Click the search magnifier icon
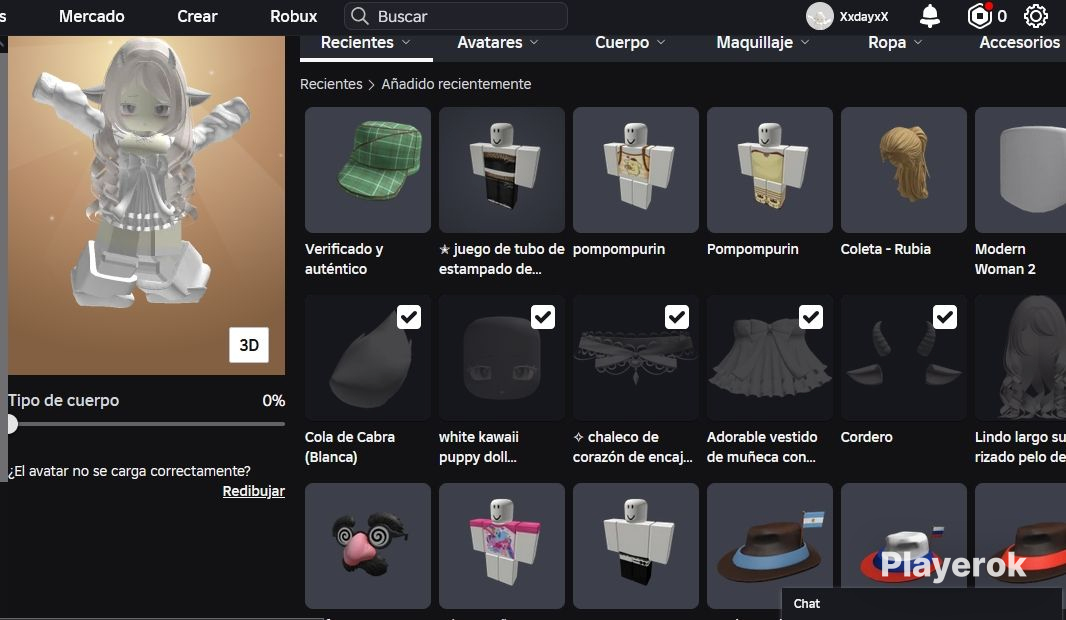 [360, 16]
